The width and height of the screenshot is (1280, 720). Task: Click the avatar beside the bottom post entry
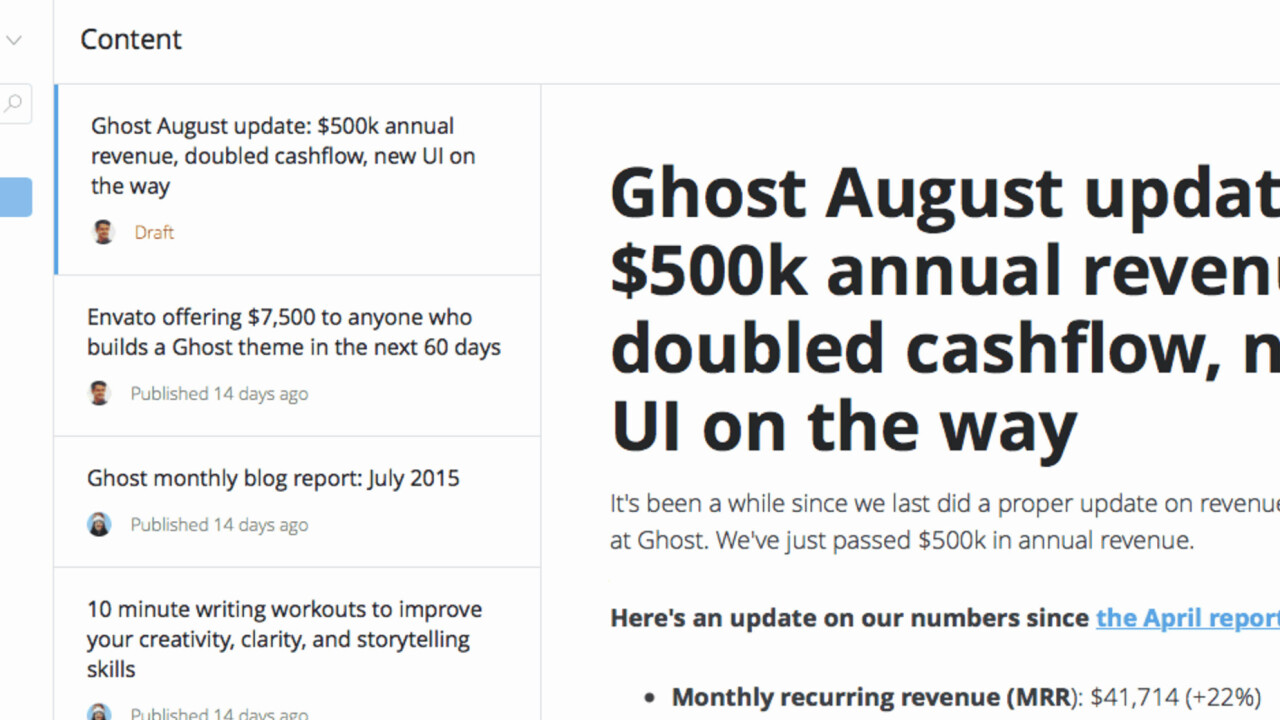(99, 712)
